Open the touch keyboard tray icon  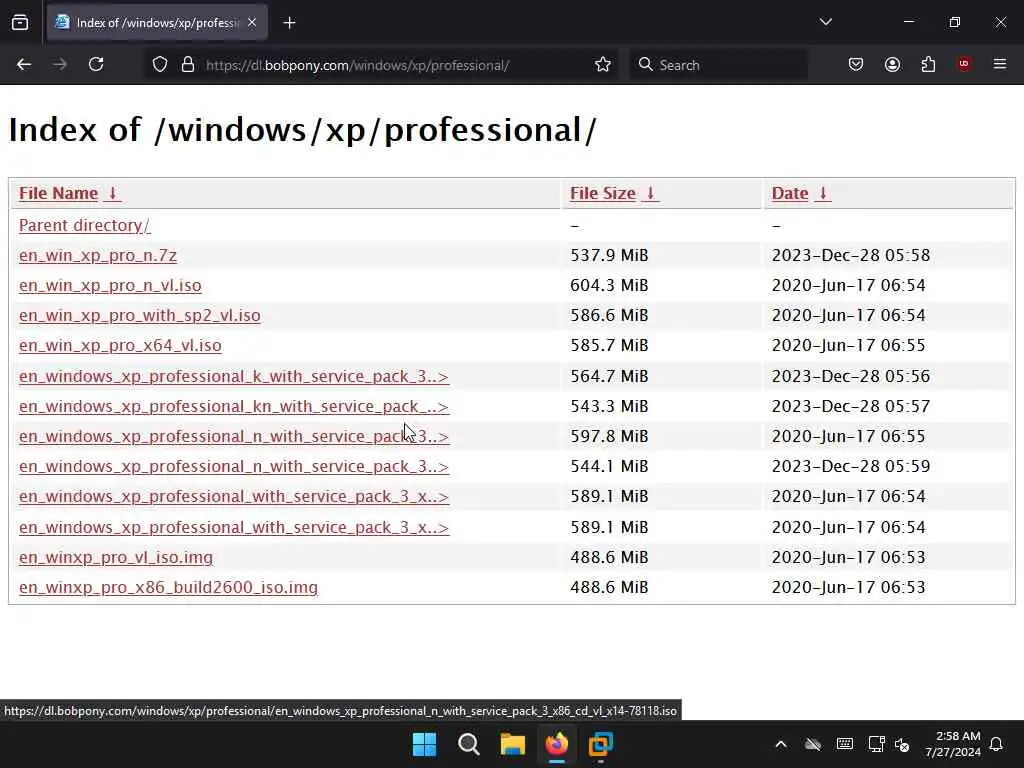(844, 744)
